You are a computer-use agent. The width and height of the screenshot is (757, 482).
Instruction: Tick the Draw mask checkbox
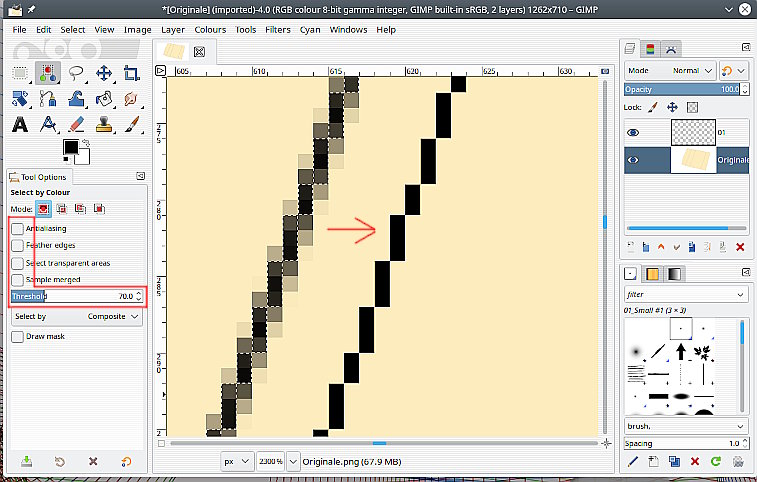pyautogui.click(x=17, y=337)
